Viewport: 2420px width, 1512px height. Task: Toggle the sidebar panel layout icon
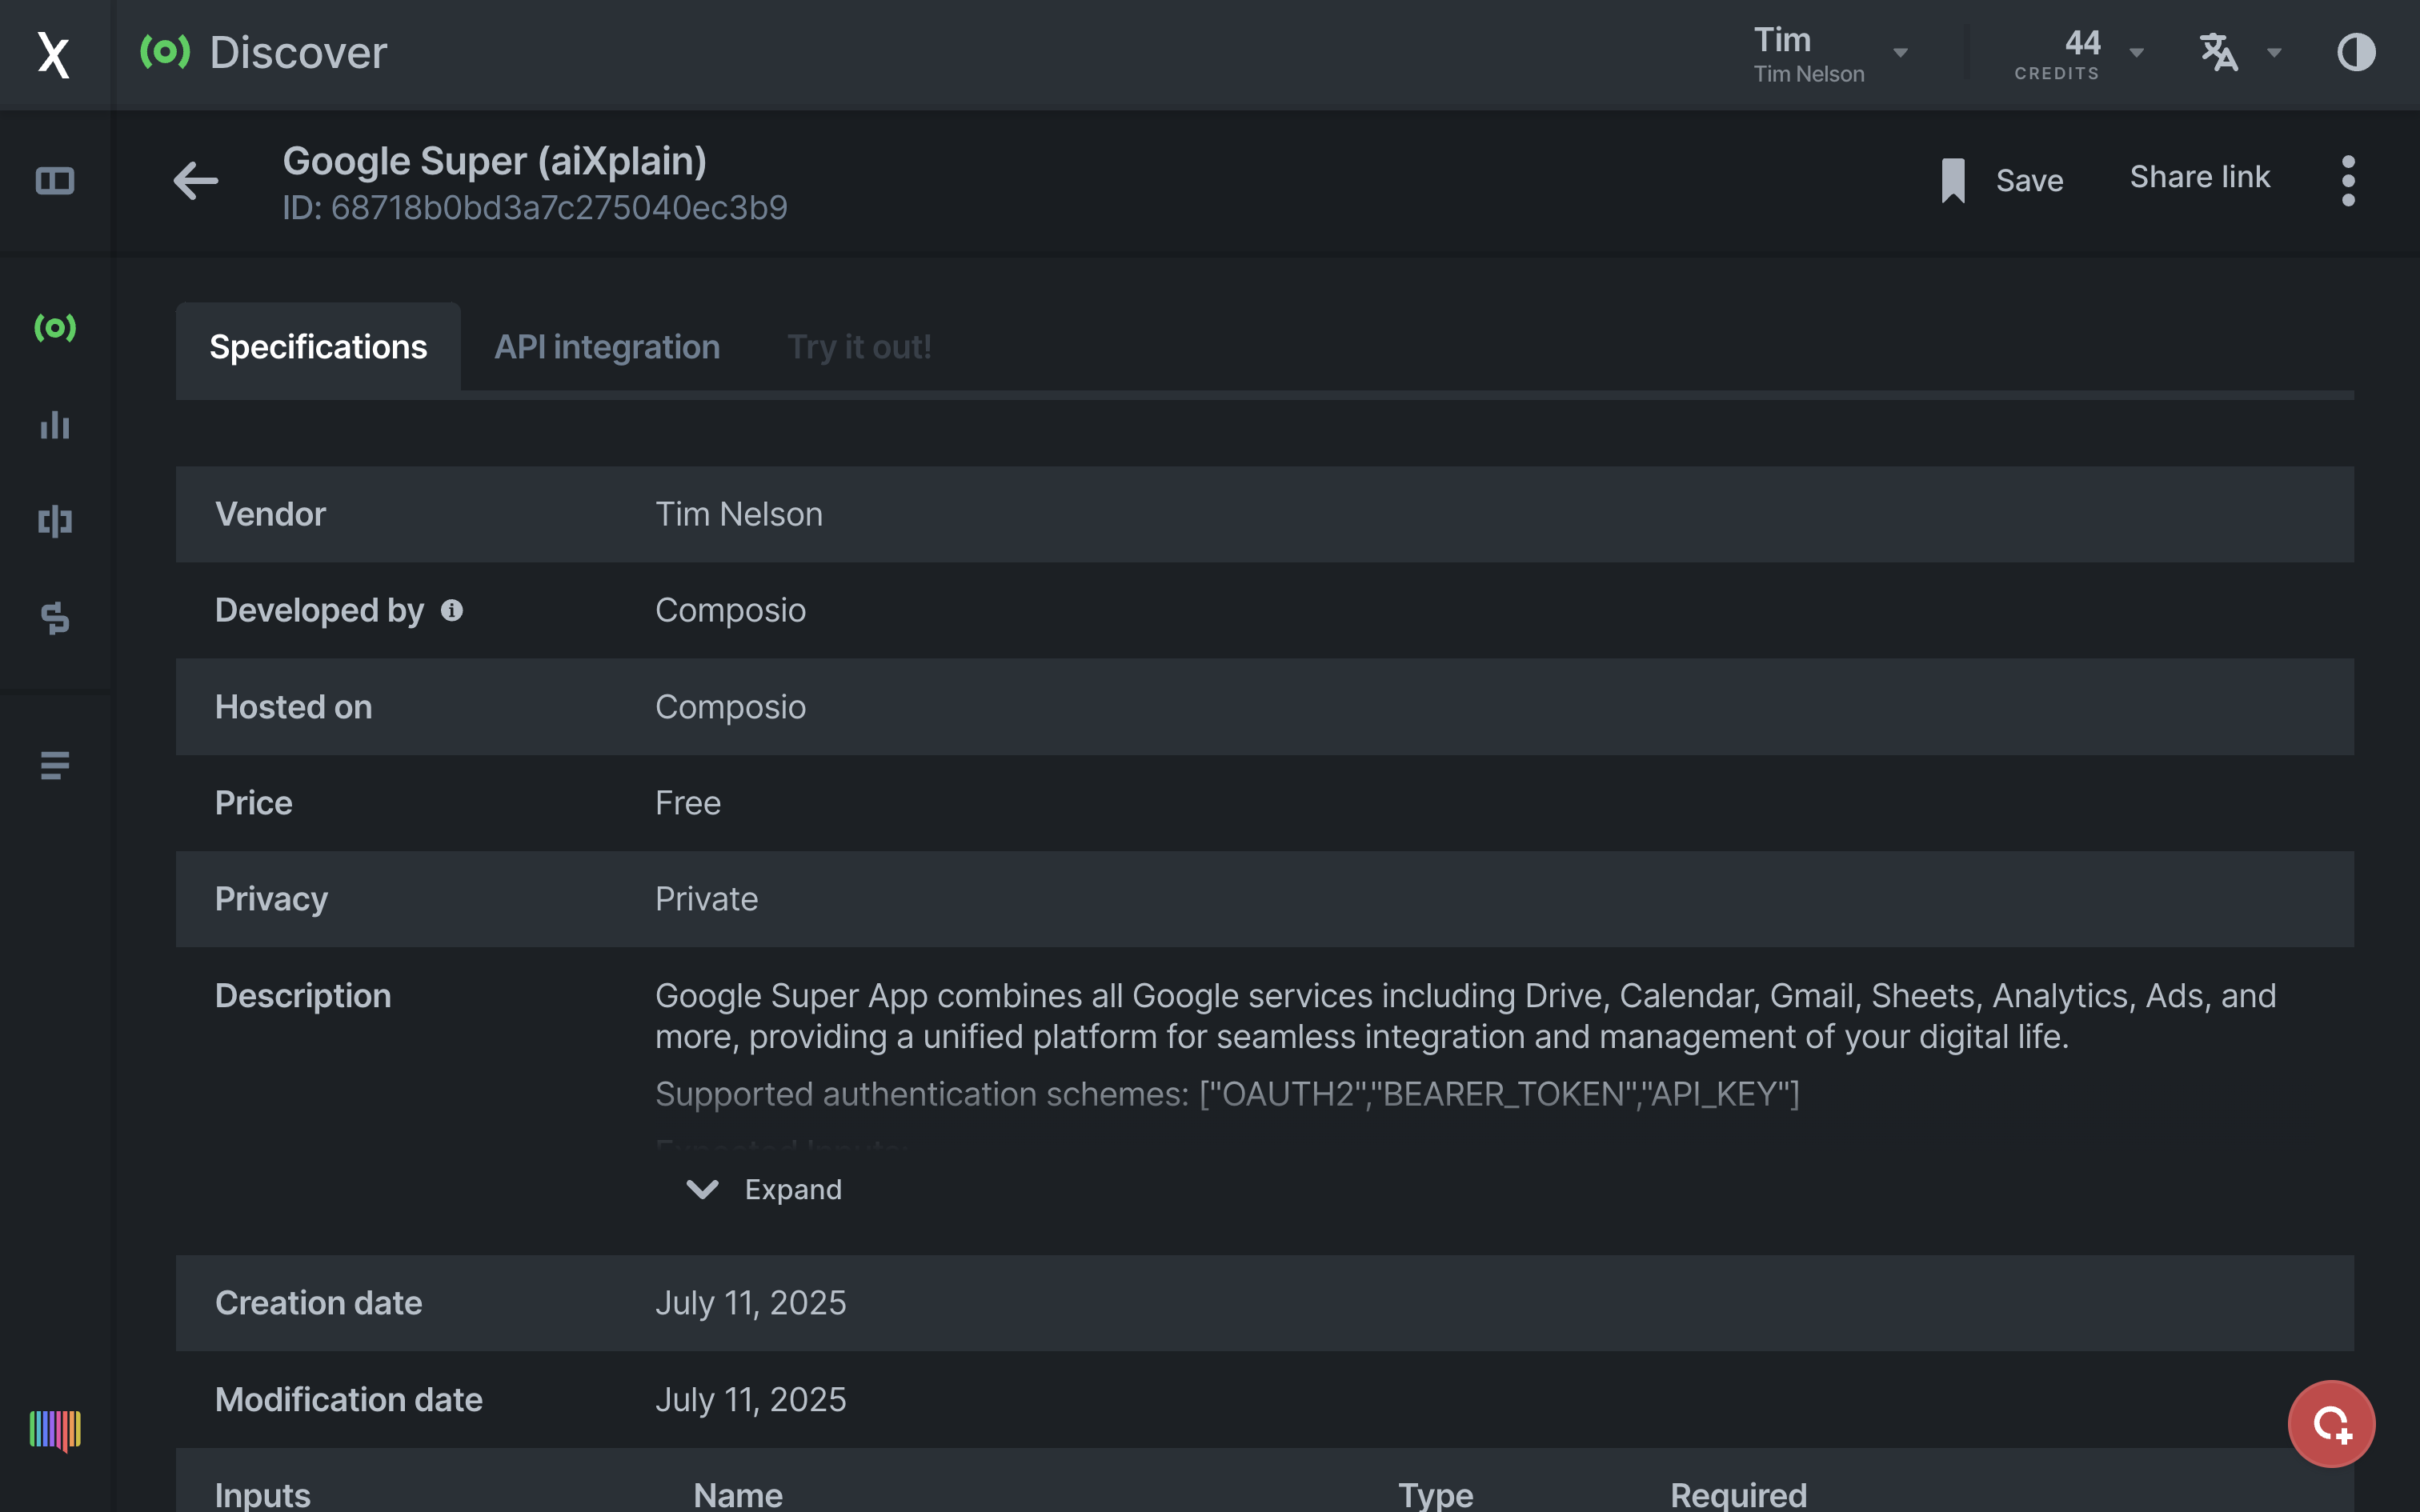click(55, 181)
